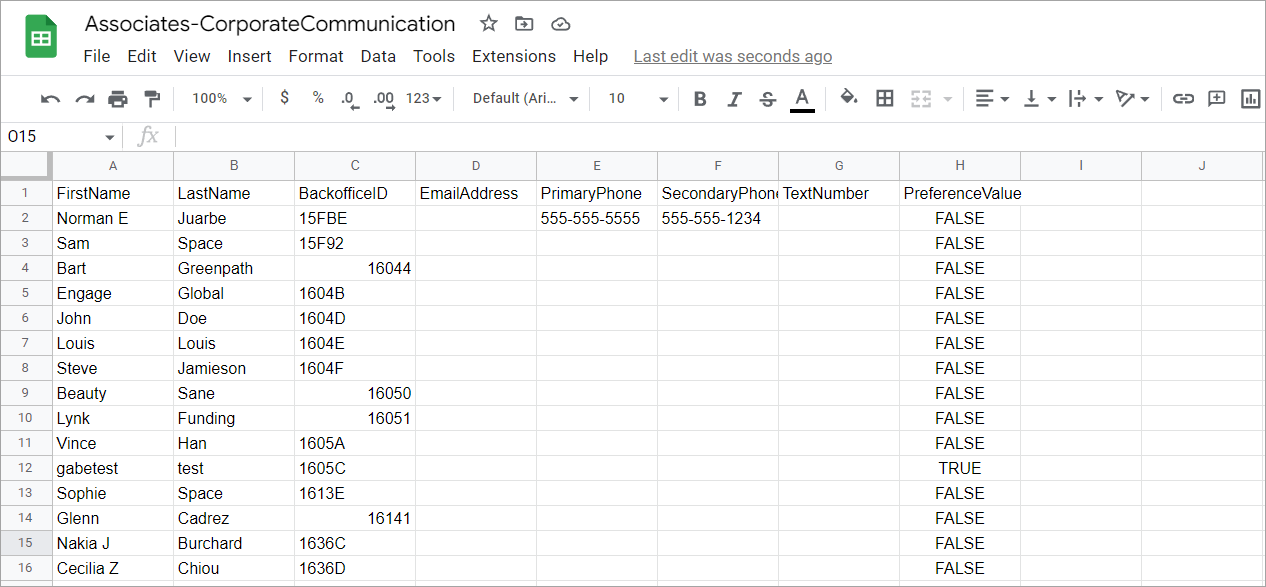The image size is (1266, 587).
Task: Click the 'Last edit was seconds ago' link
Action: 732,57
